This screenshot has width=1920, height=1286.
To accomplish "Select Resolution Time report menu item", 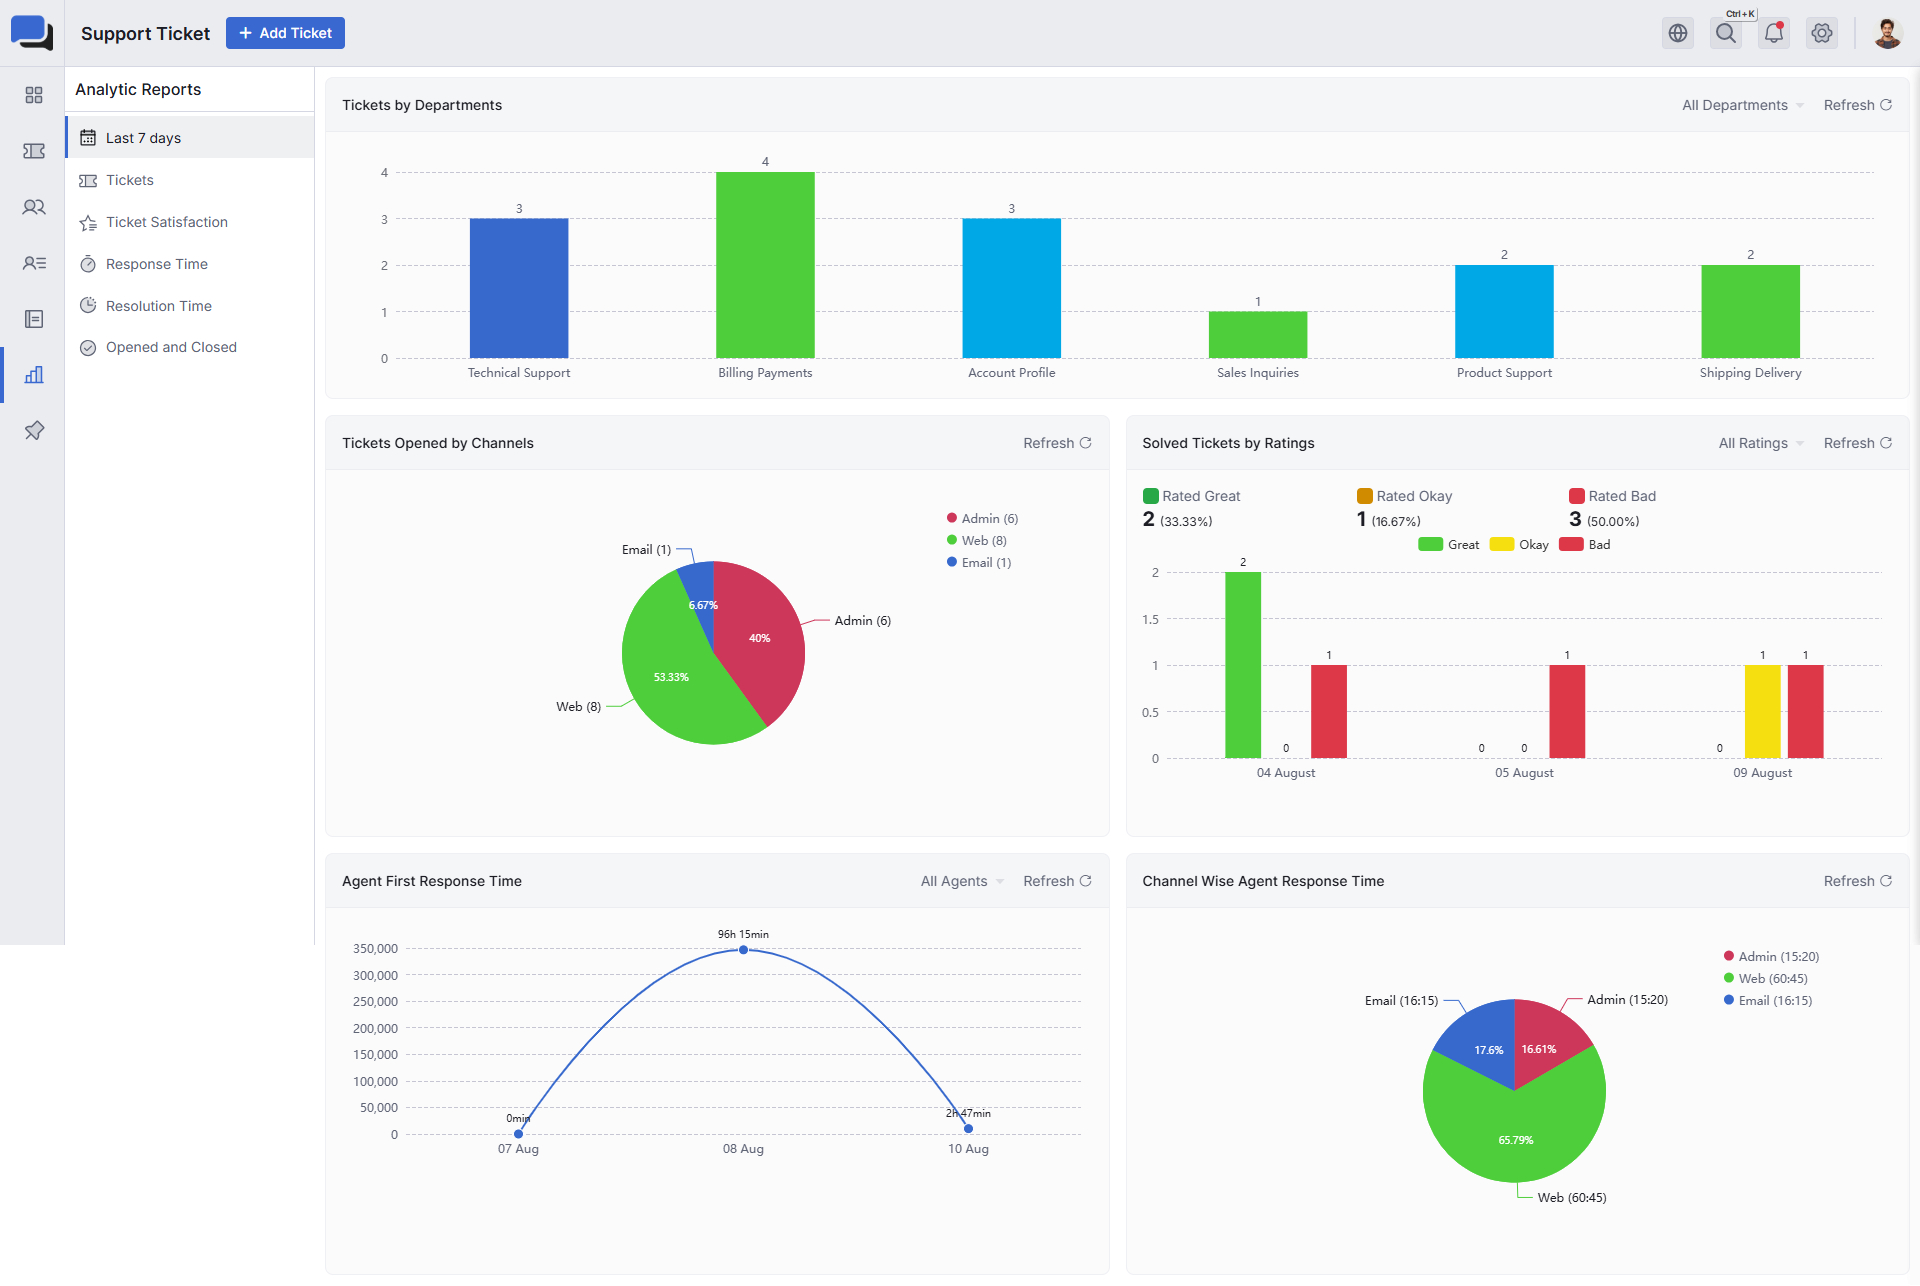I will pos(158,306).
